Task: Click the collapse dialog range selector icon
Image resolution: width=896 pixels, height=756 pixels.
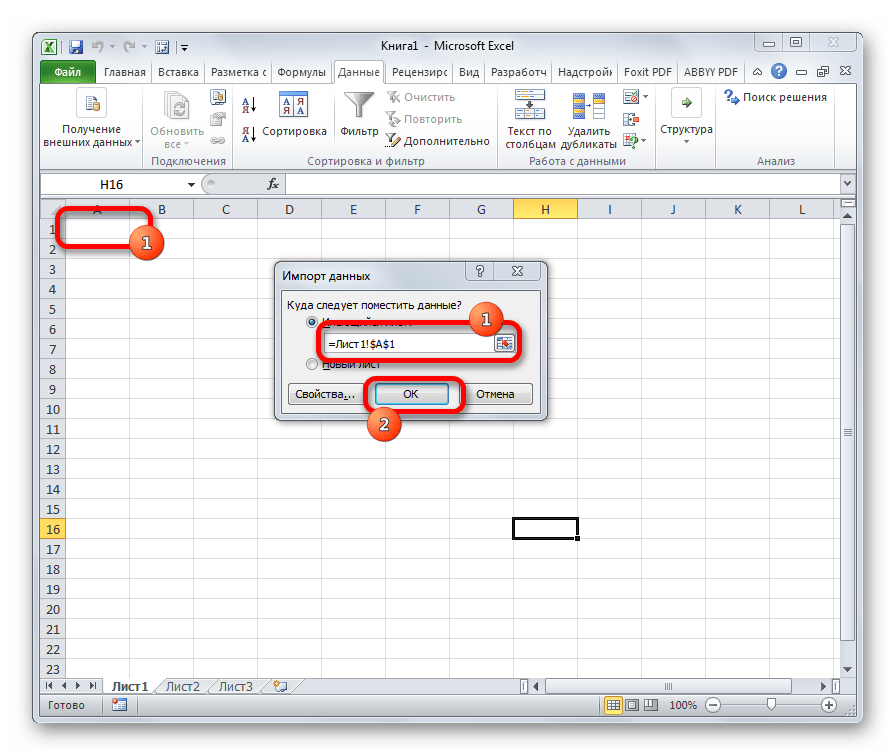Action: [504, 342]
